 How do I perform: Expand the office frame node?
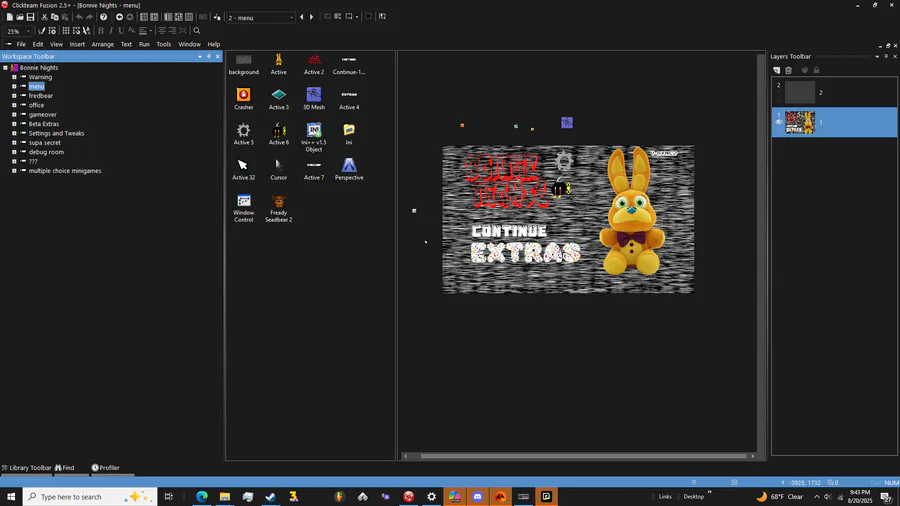click(14, 105)
